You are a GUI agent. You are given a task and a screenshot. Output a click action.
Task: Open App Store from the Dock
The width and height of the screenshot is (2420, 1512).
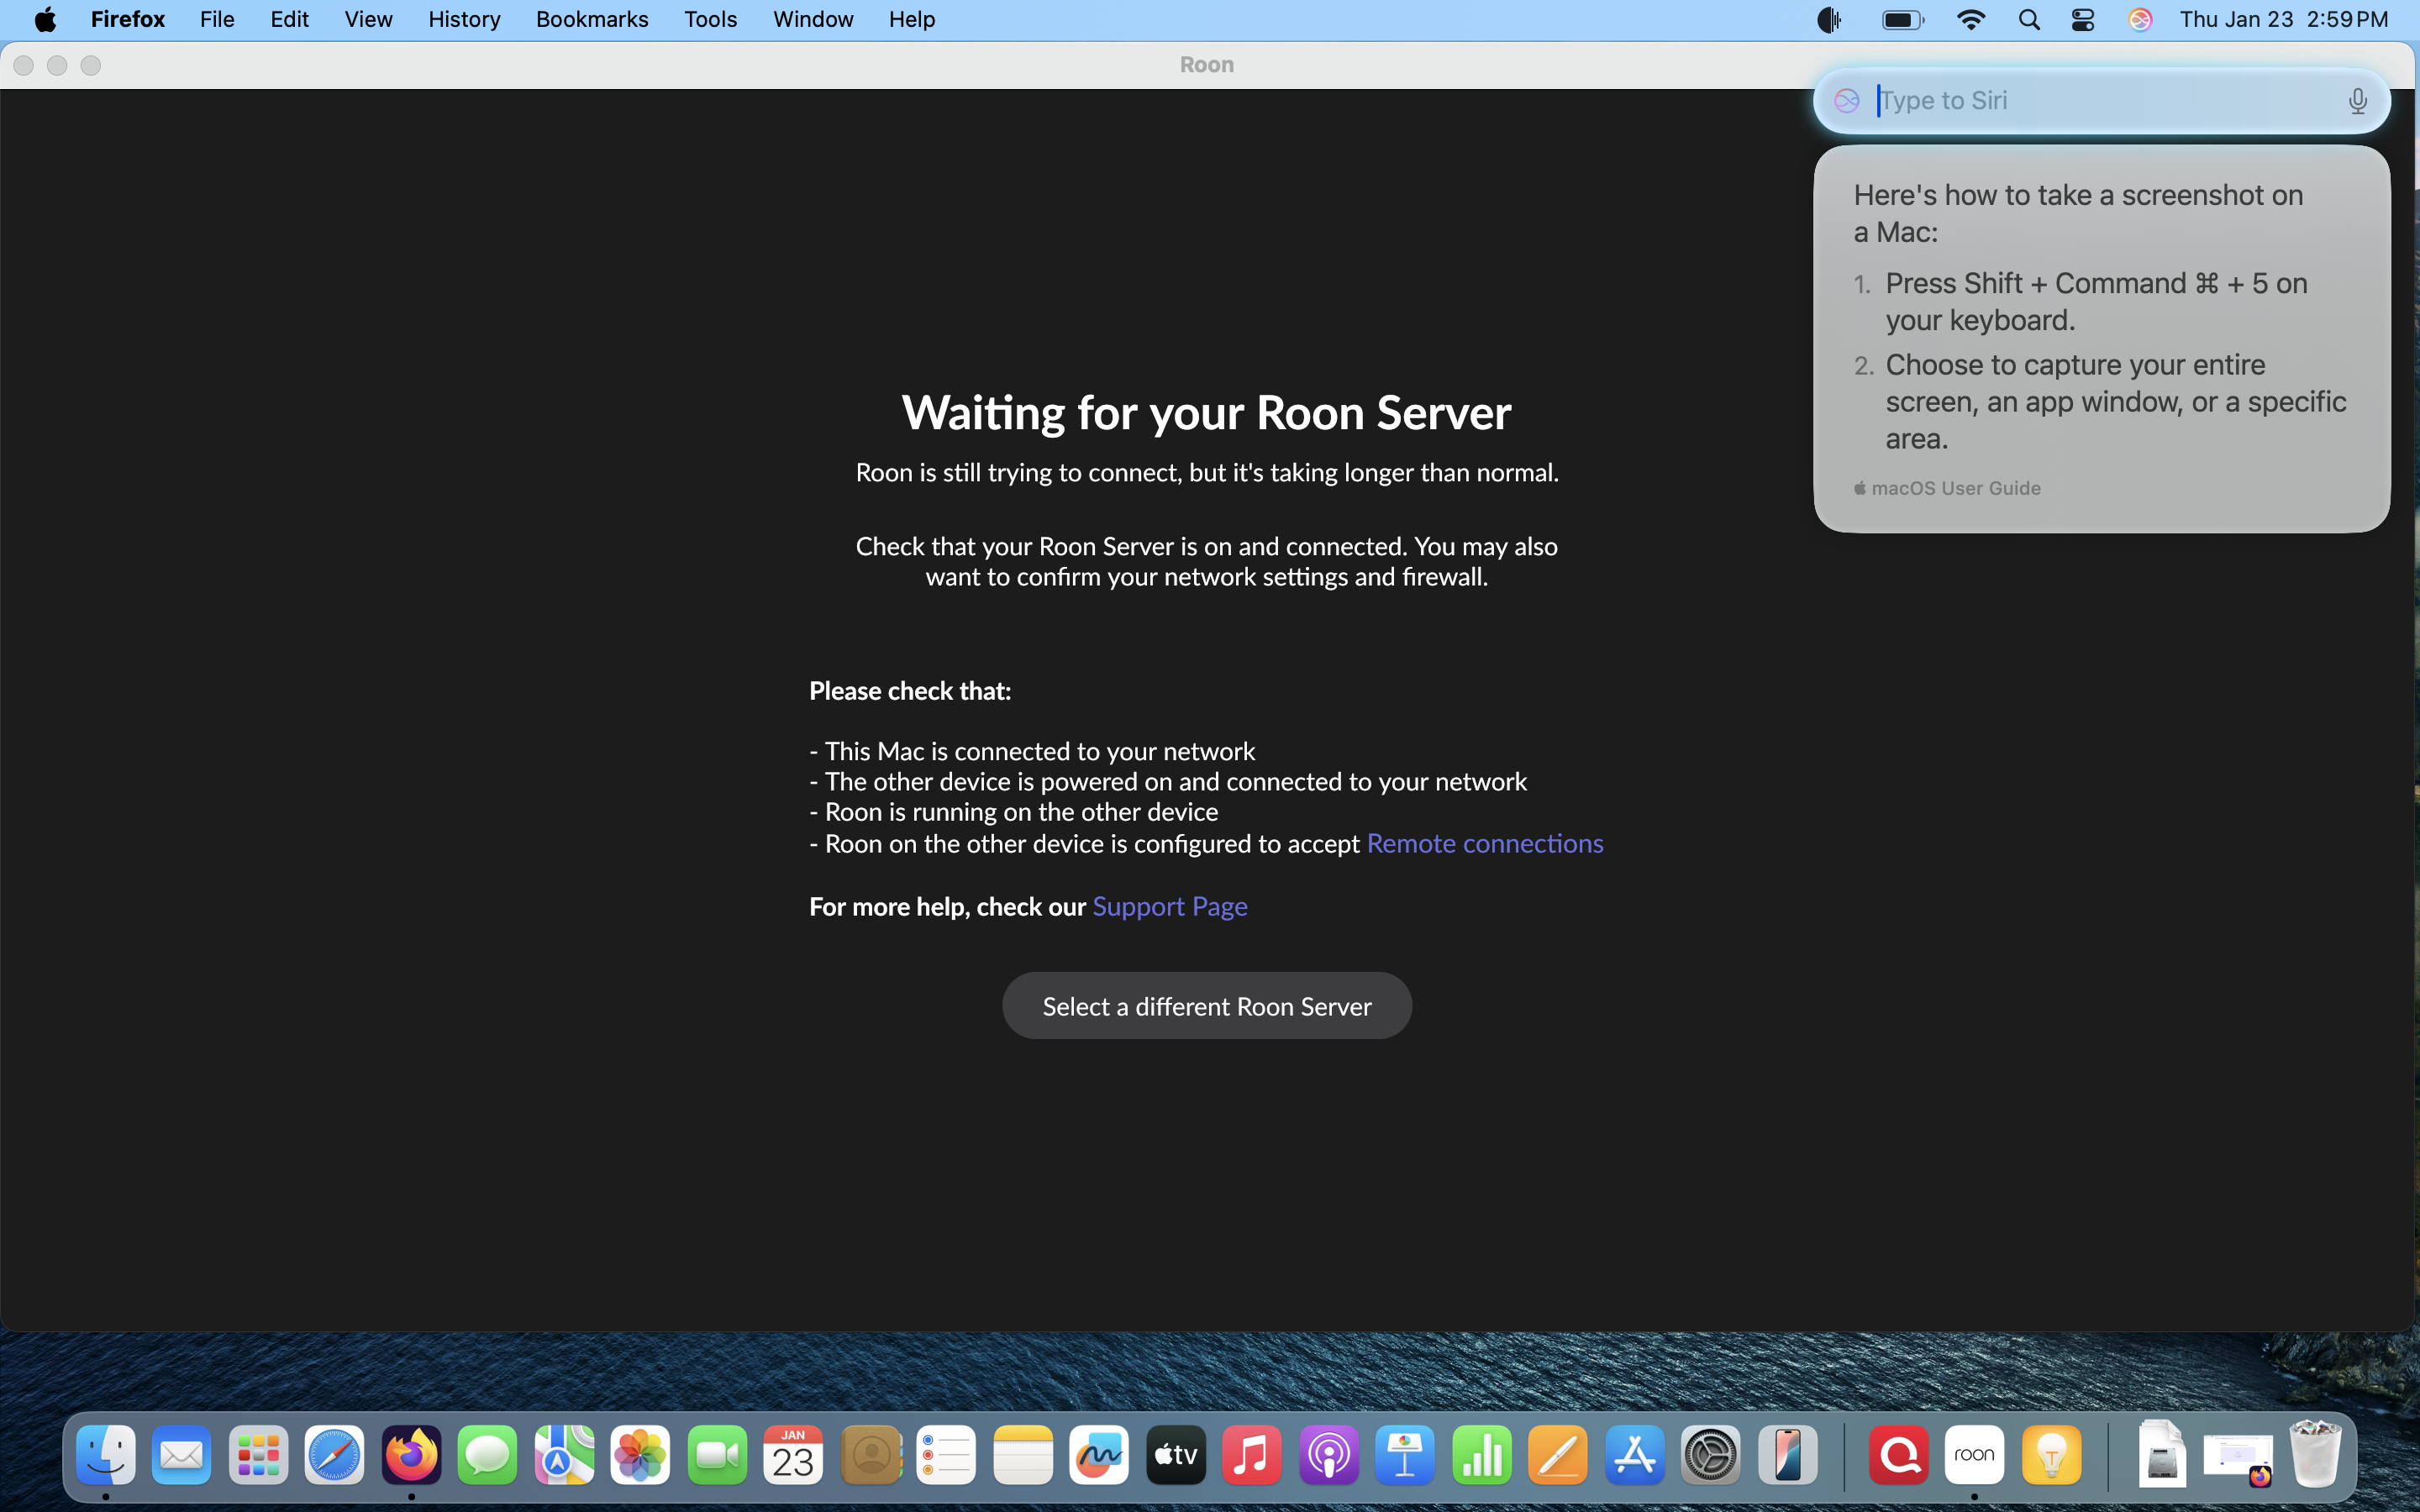1635,1454
